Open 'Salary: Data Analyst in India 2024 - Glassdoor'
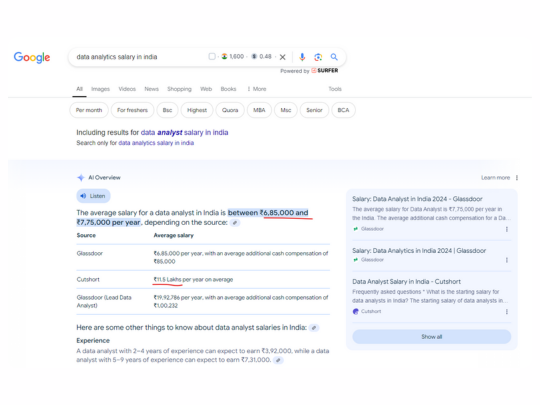The height and width of the screenshot is (405, 540). tap(417, 199)
